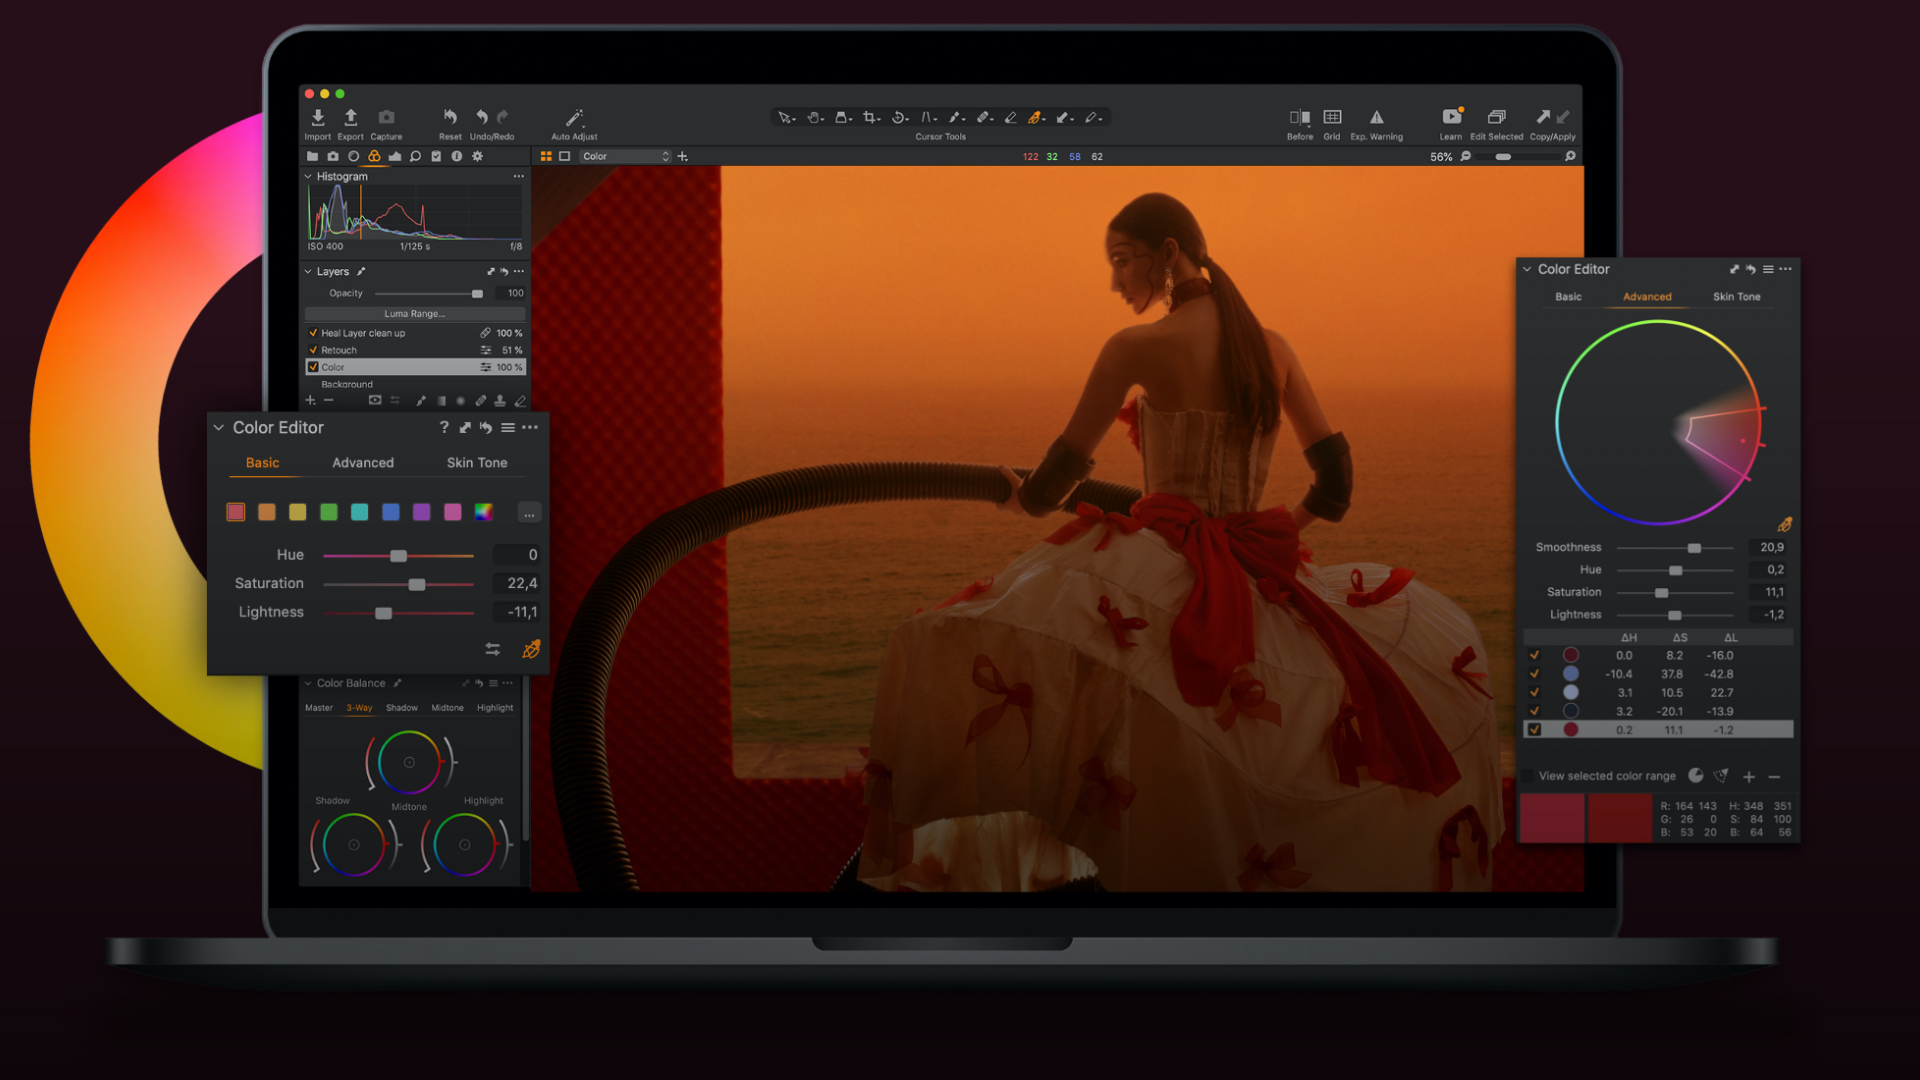The width and height of the screenshot is (1920, 1080).
Task: Open the Capture camera tool tab
Action: point(333,156)
